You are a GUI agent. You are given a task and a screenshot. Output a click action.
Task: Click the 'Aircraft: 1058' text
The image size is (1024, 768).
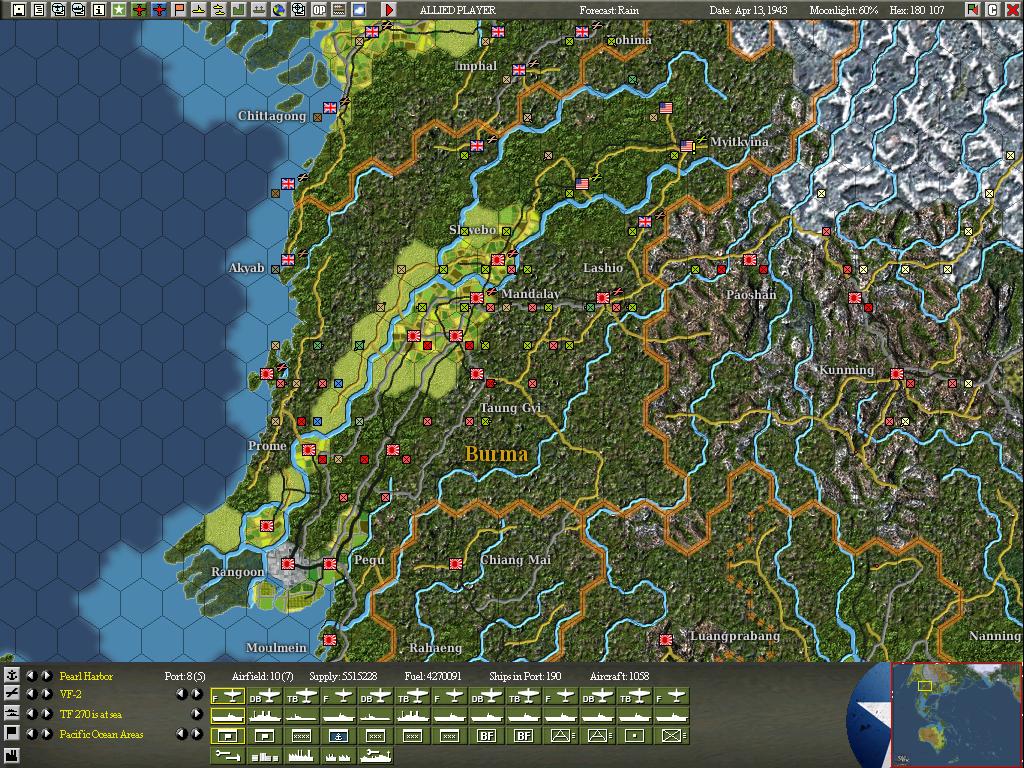click(619, 676)
